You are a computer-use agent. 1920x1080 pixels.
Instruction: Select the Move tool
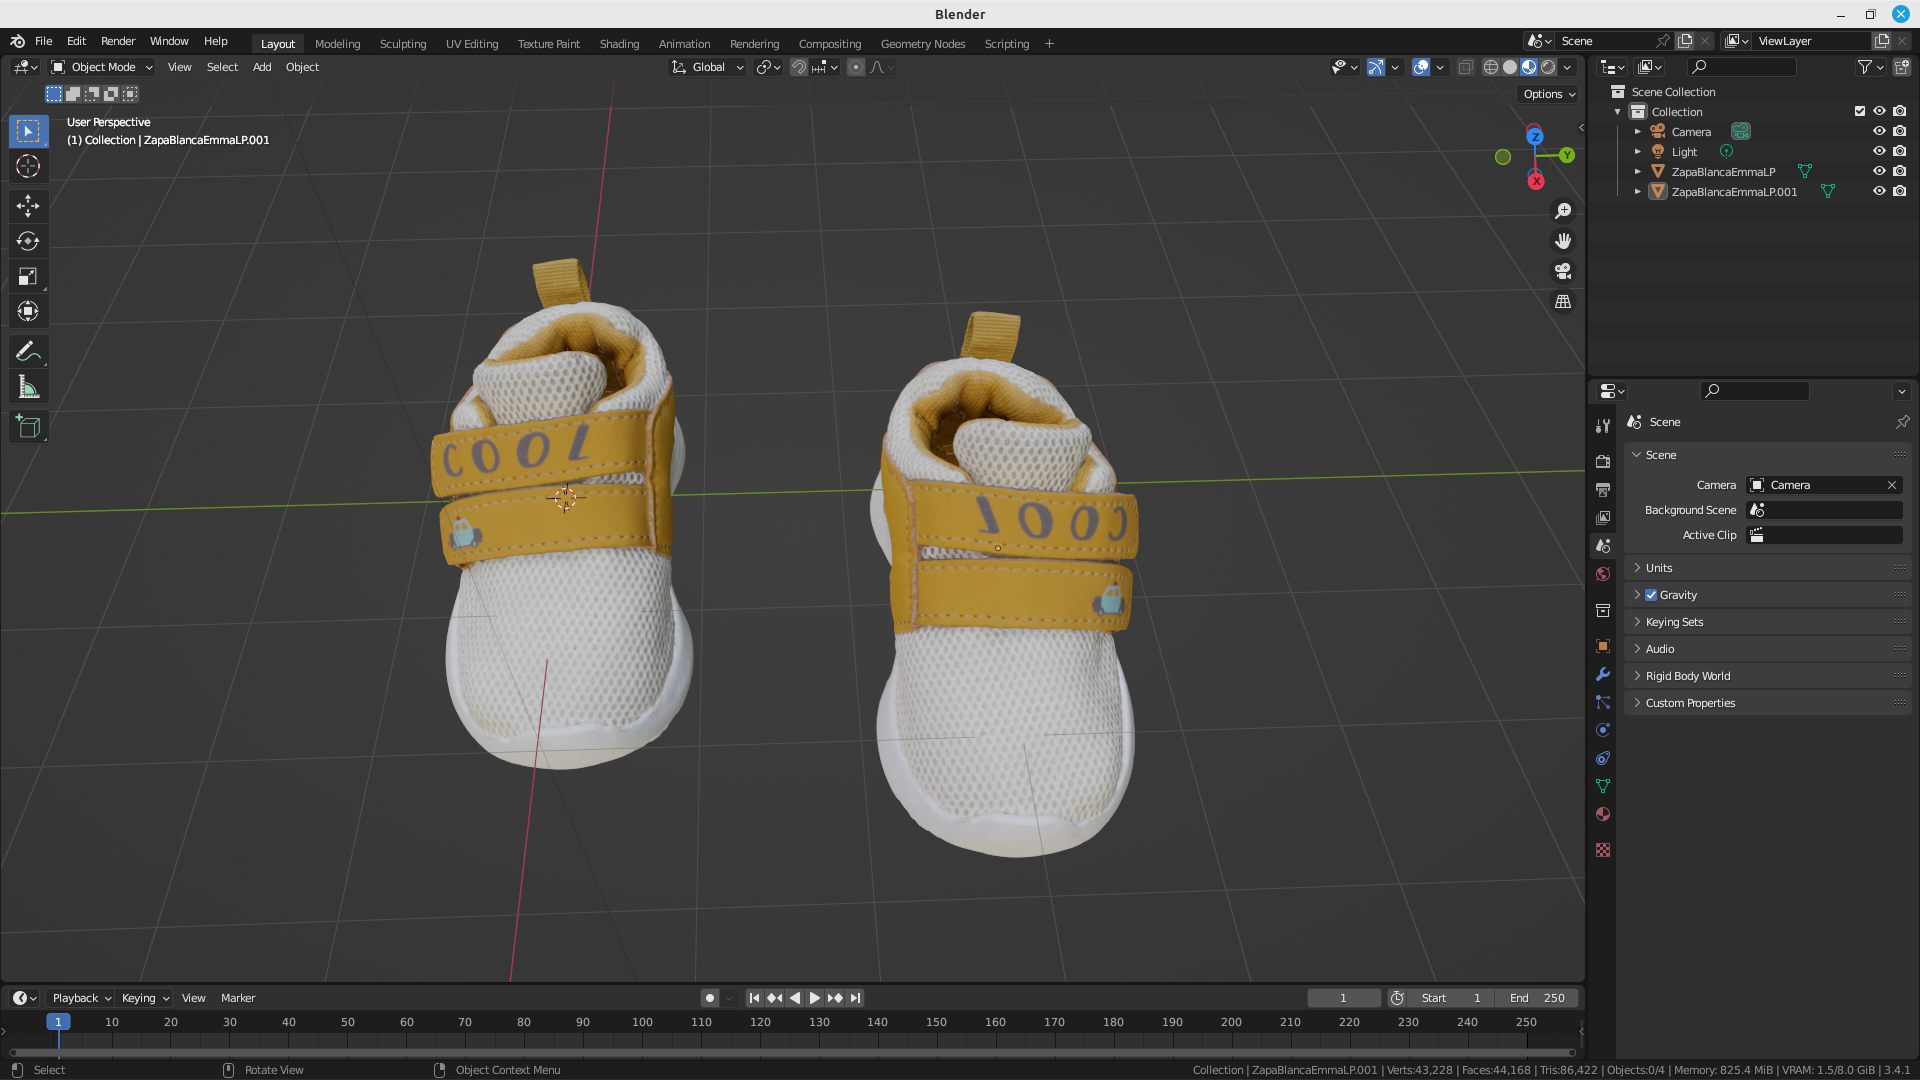click(28, 206)
